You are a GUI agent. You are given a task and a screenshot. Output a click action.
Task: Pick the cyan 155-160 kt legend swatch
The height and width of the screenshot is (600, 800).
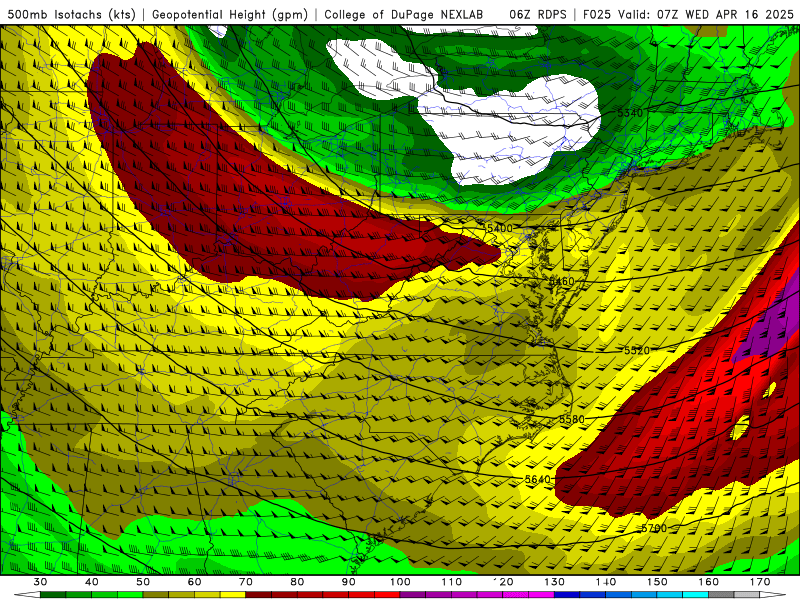click(x=696, y=595)
